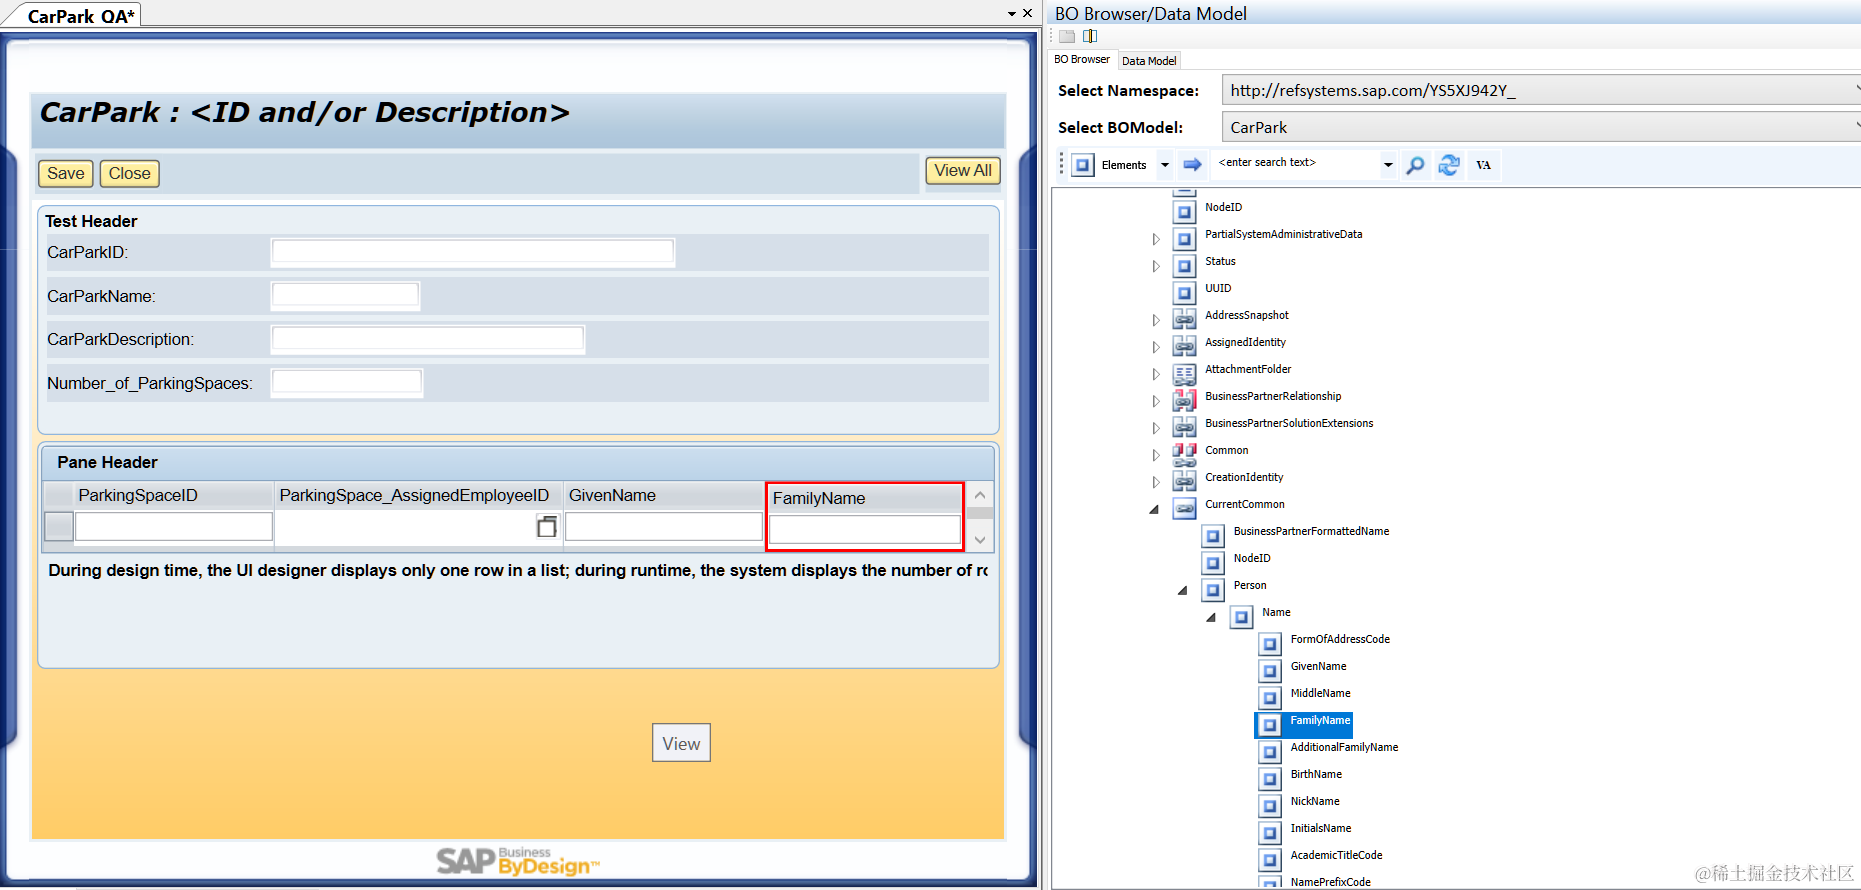Click the ParkingSpaceID cell in the list row

coord(174,527)
